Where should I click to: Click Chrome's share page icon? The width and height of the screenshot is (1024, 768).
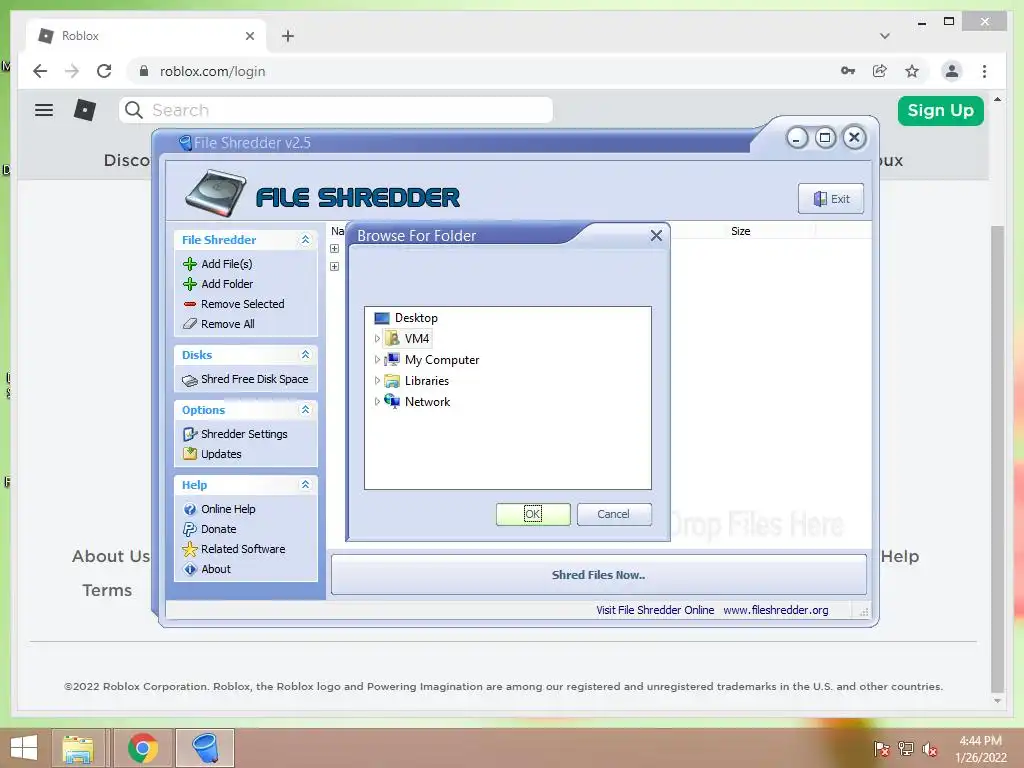pyautogui.click(x=880, y=71)
